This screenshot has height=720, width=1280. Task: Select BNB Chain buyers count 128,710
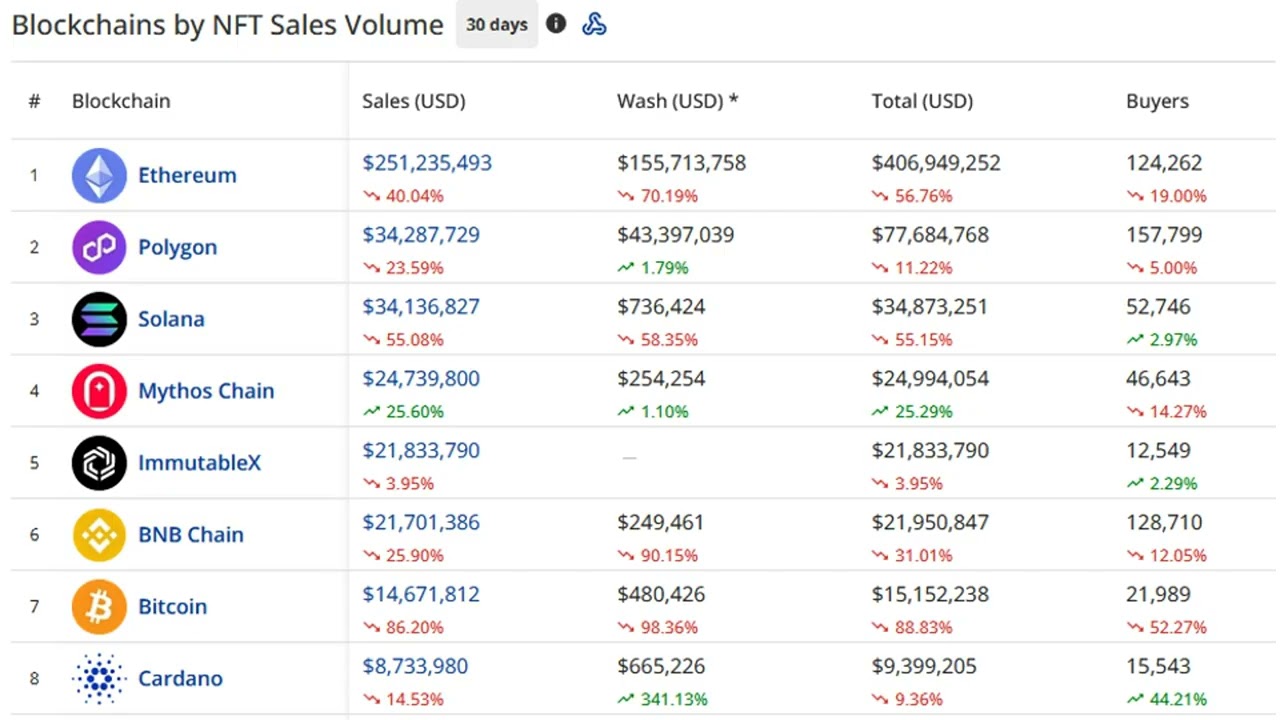(1164, 523)
